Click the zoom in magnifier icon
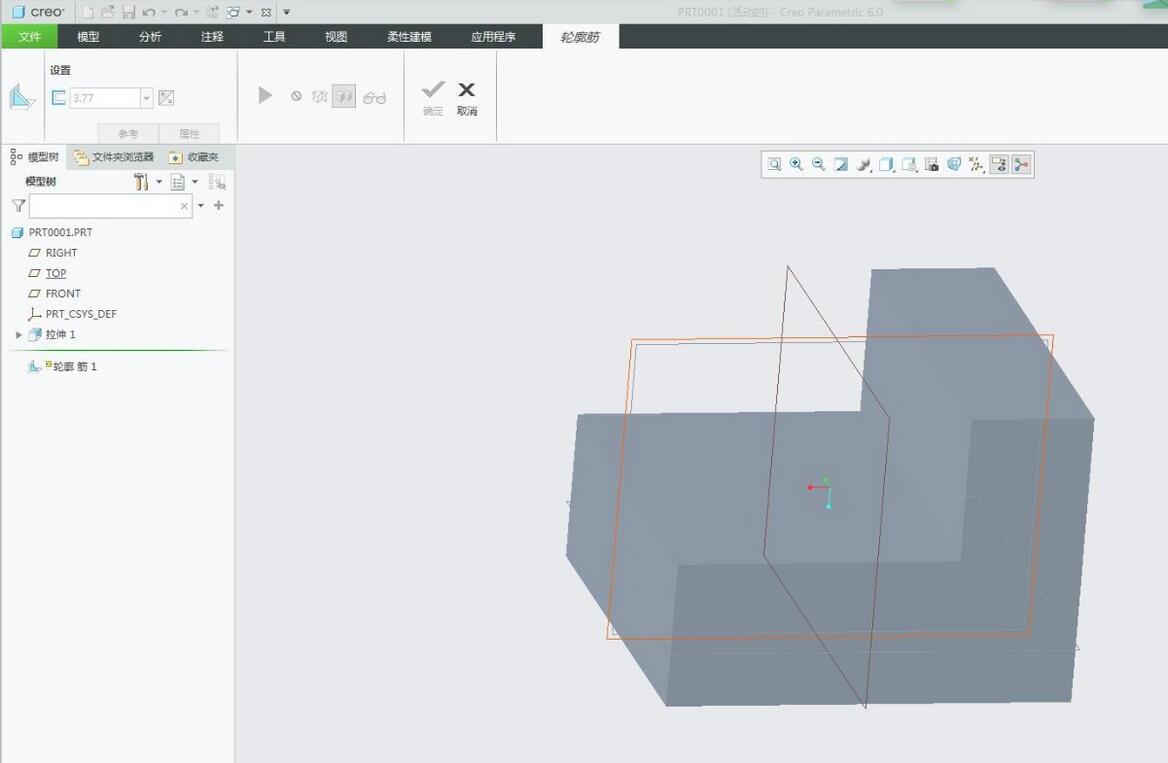This screenshot has height=763, width=1168. point(796,164)
